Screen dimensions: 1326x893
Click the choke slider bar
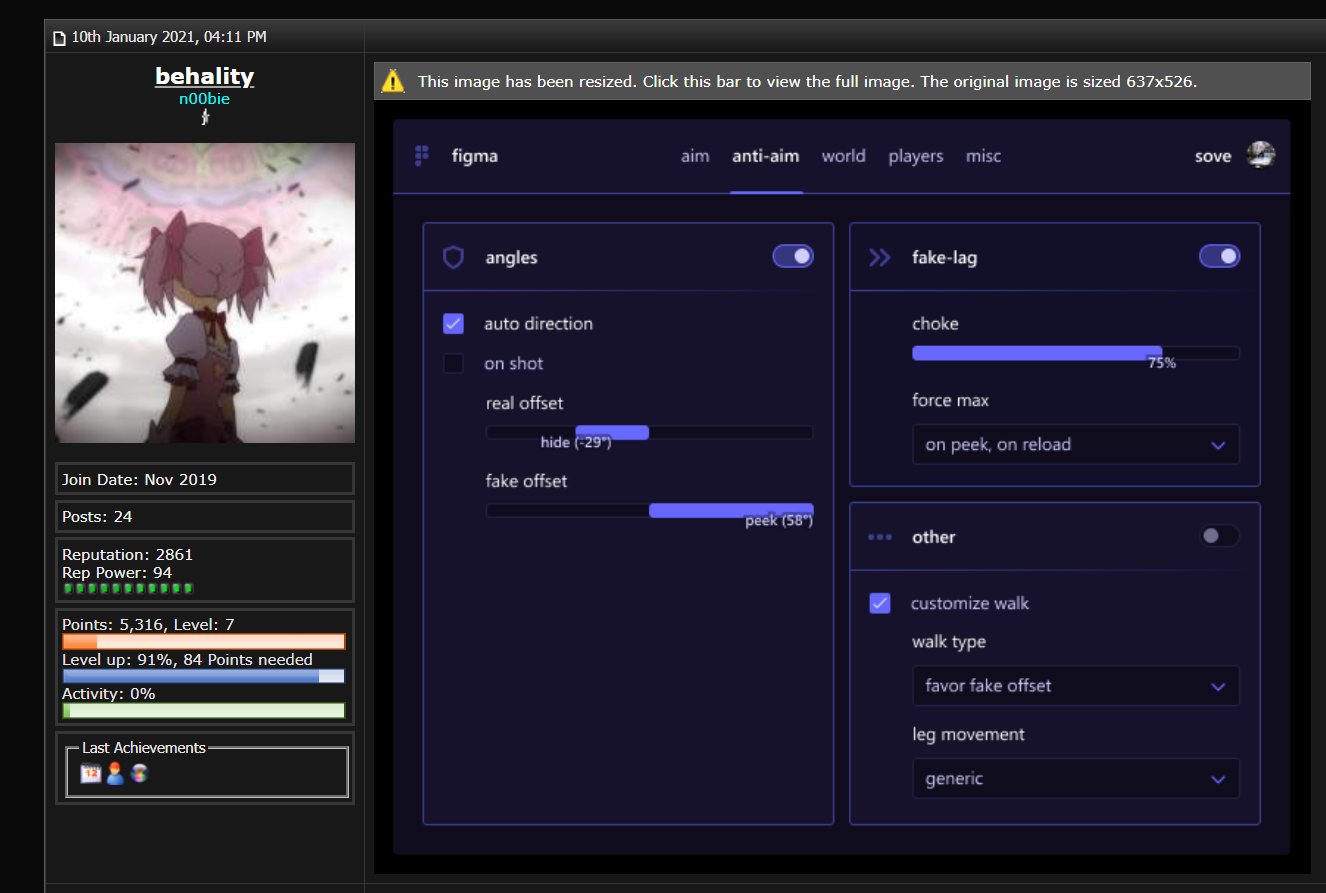coord(1076,353)
